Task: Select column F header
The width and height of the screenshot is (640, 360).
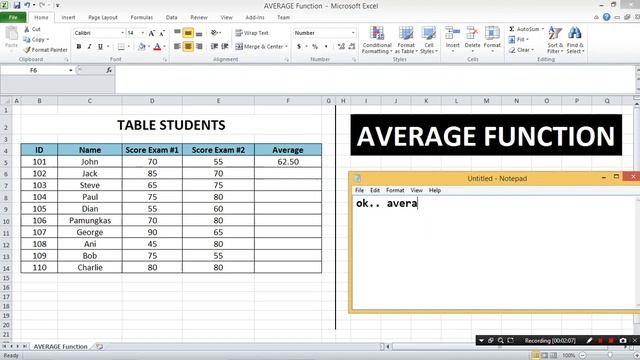Action: pyautogui.click(x=288, y=100)
